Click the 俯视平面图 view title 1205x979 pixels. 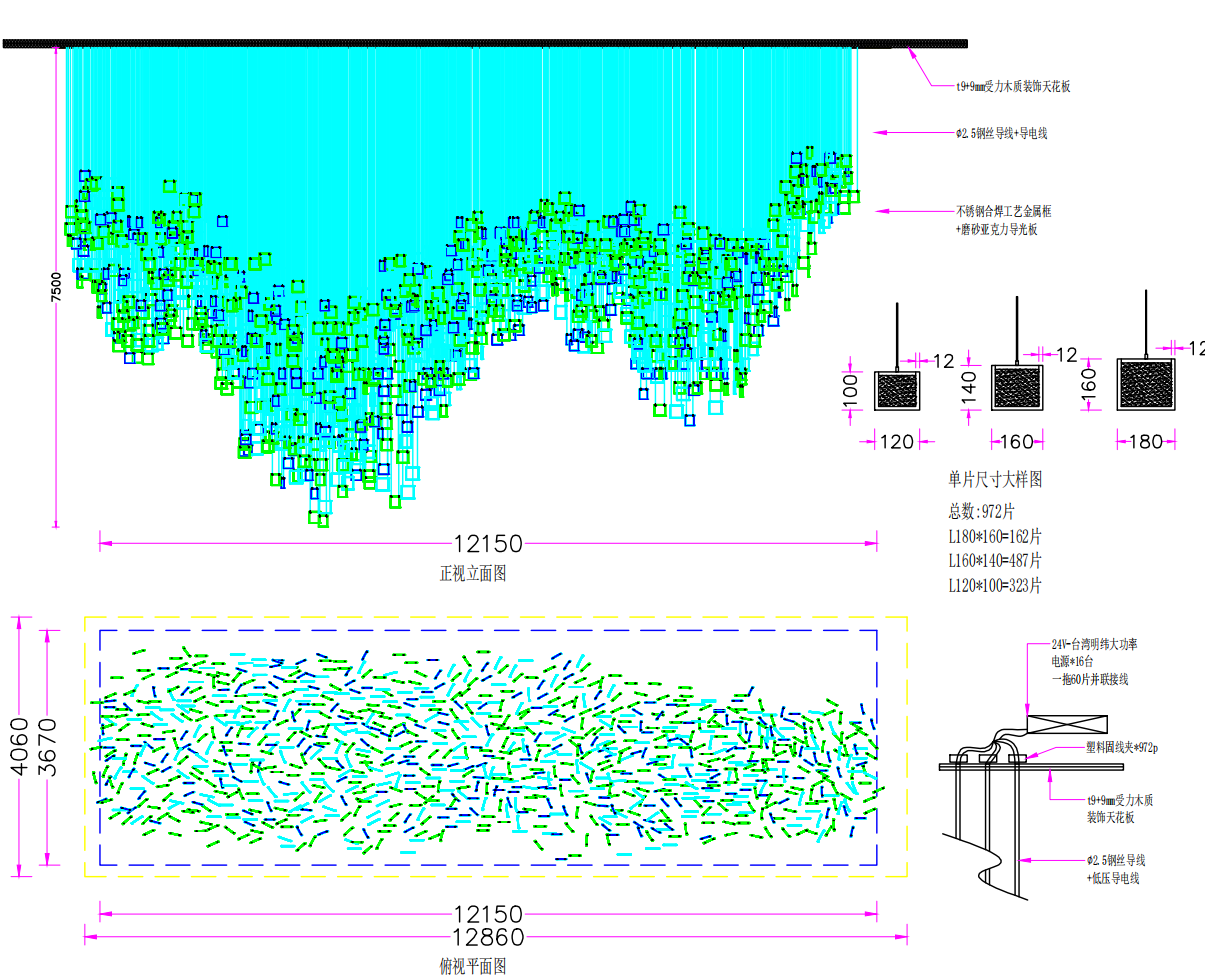(473, 967)
